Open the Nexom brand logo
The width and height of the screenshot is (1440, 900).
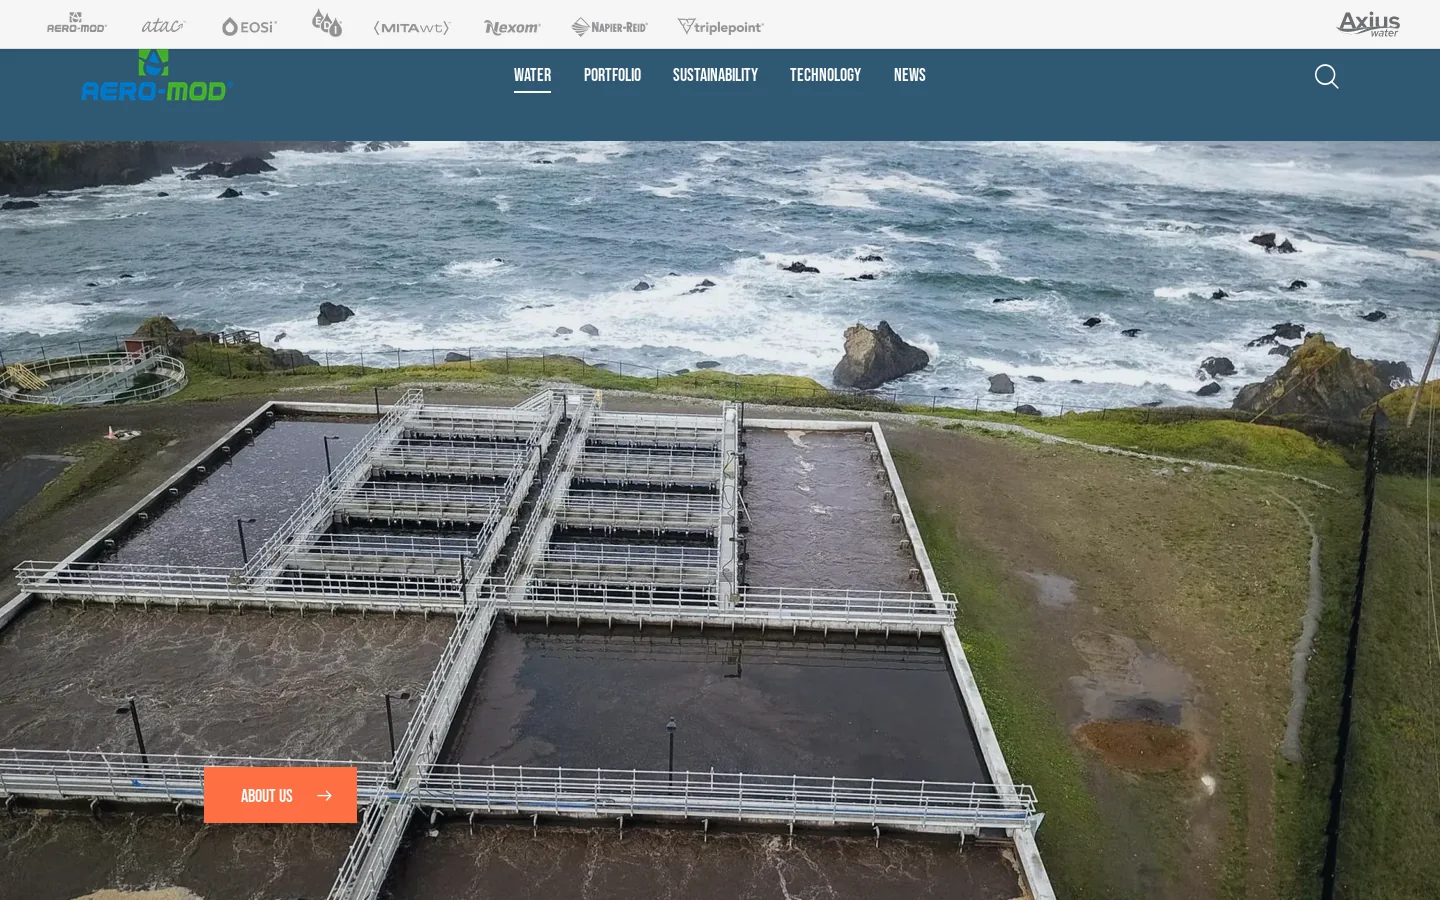(x=512, y=27)
